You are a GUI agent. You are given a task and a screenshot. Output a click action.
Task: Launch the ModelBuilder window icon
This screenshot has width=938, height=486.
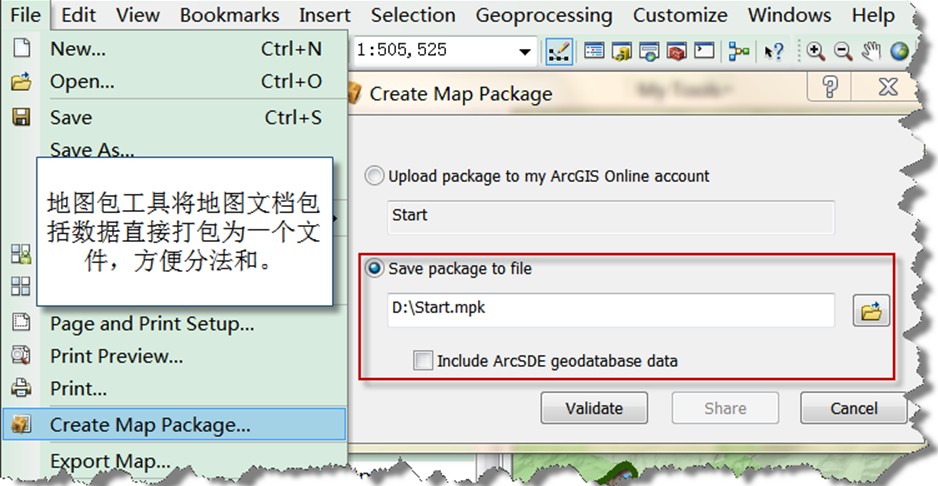[x=739, y=51]
